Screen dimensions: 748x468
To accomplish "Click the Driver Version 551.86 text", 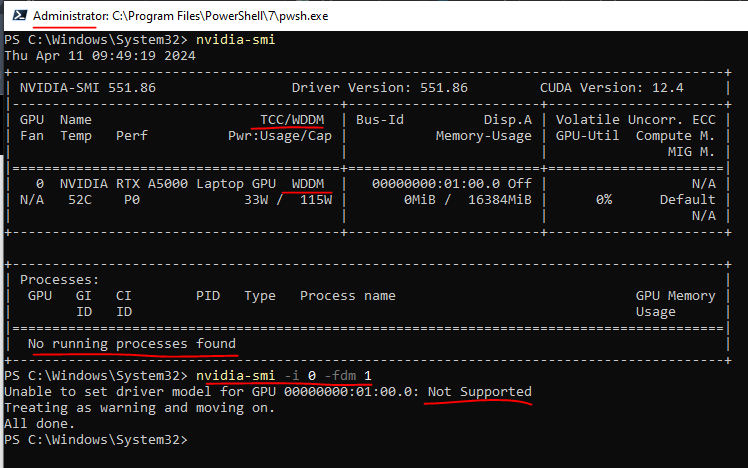I will click(379, 88).
